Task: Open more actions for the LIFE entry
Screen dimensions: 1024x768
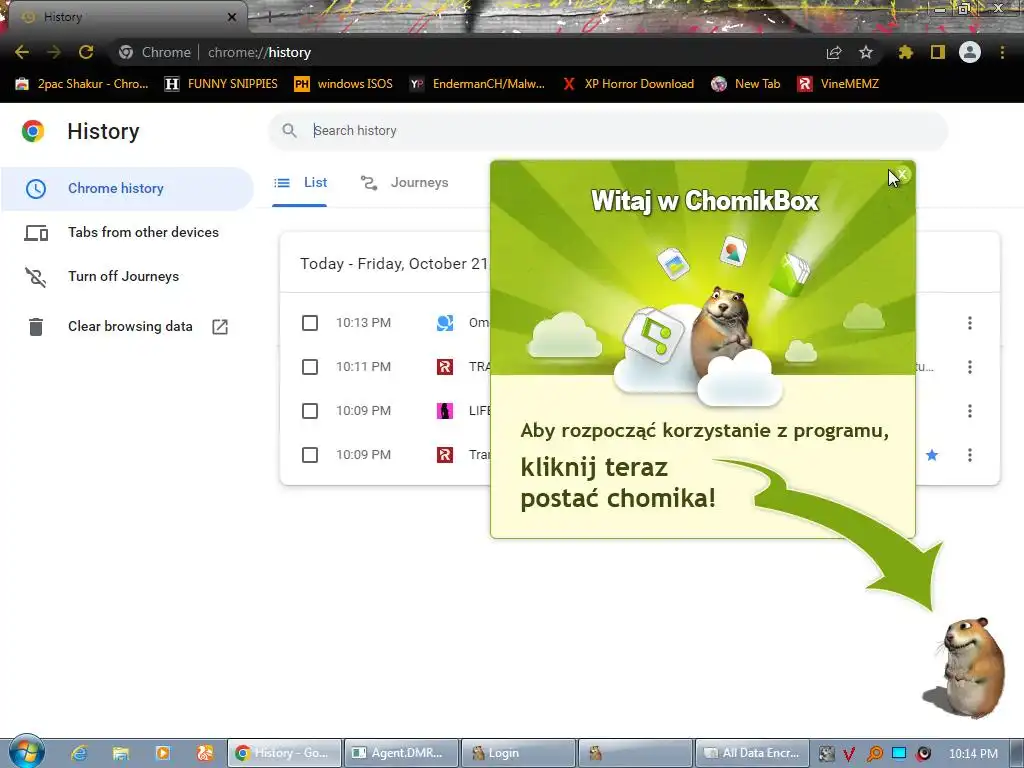Action: pyautogui.click(x=970, y=411)
